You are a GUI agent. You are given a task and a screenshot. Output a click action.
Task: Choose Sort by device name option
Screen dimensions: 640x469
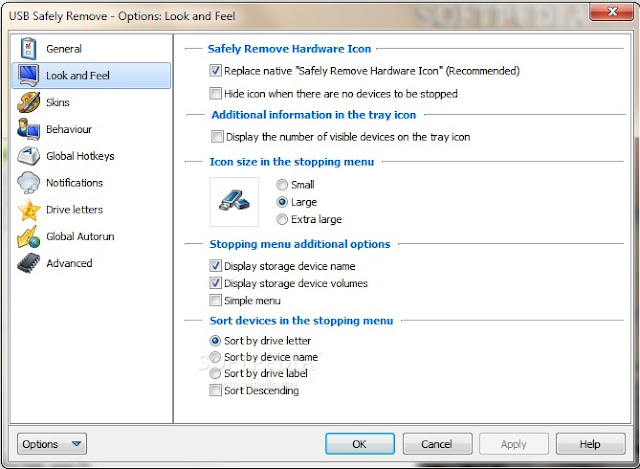pos(215,357)
